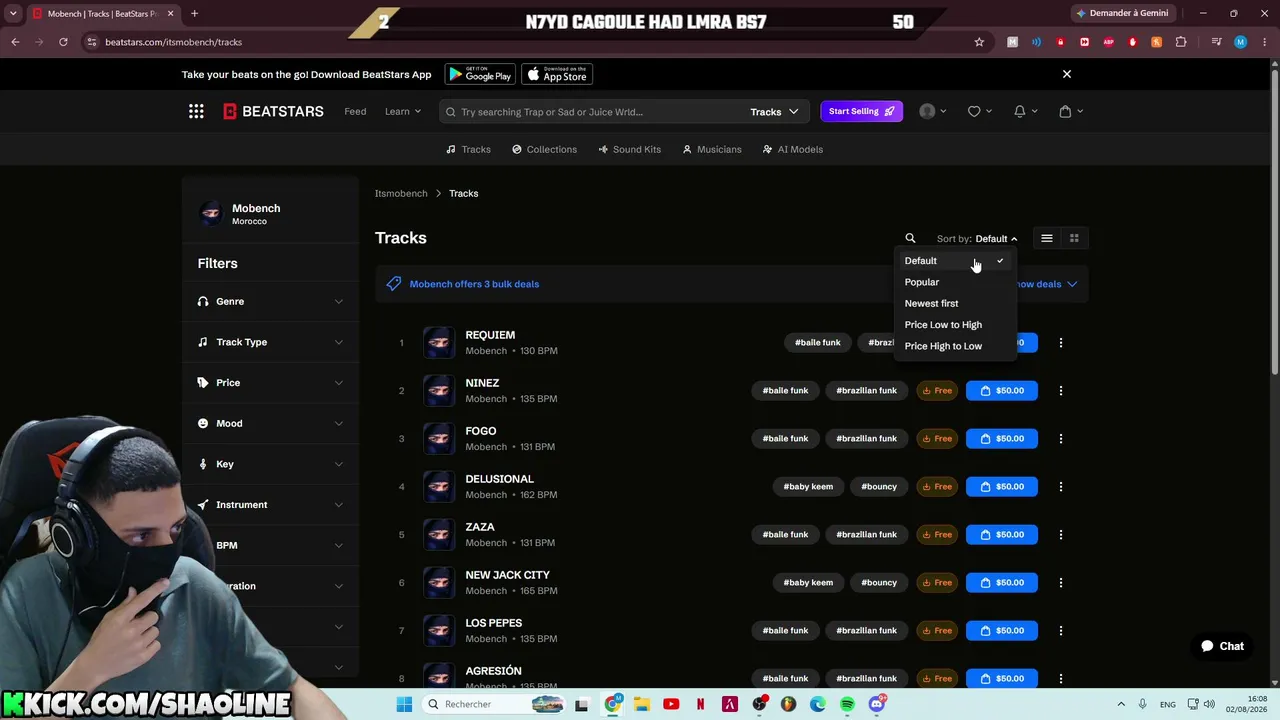Open the user profile avatar menu
Screen dimensions: 1280x720
coord(927,111)
